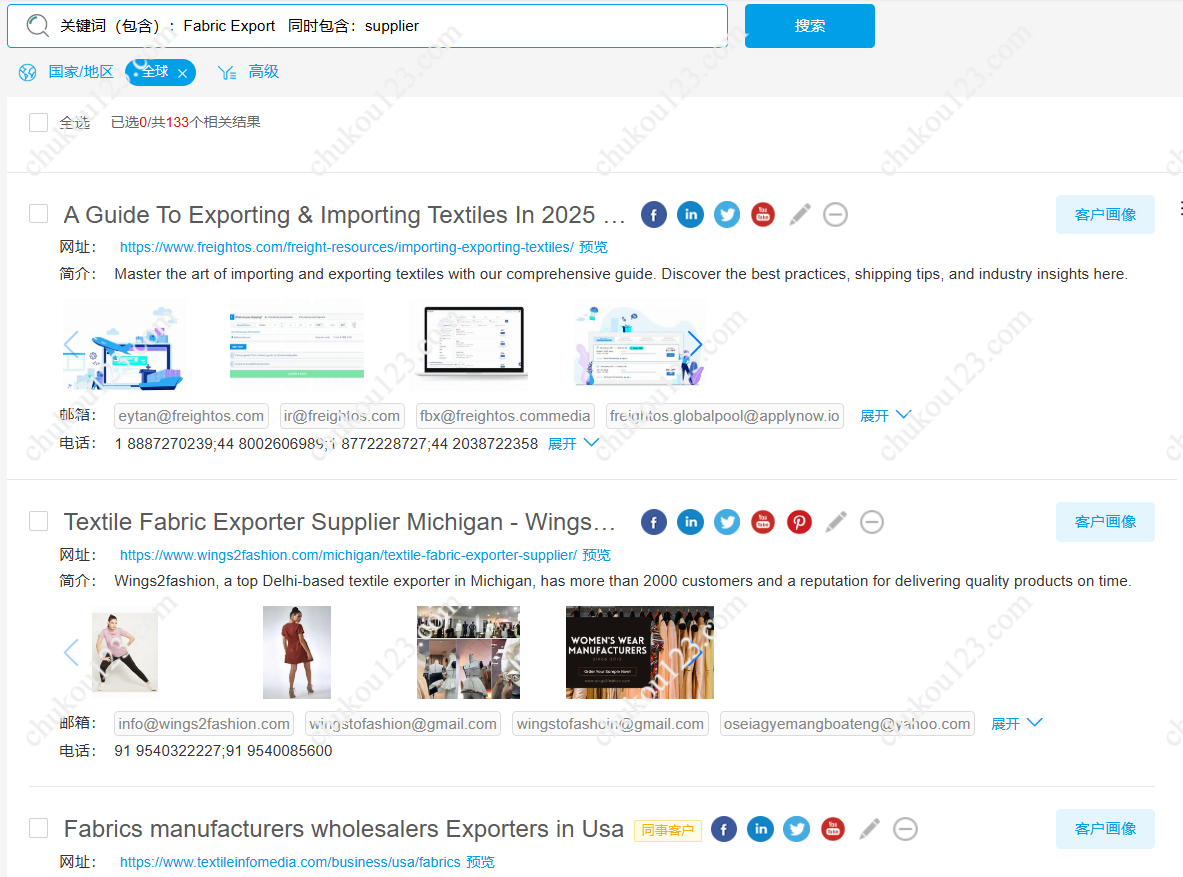
Task: Open the globe country/region icon
Action: [28, 72]
